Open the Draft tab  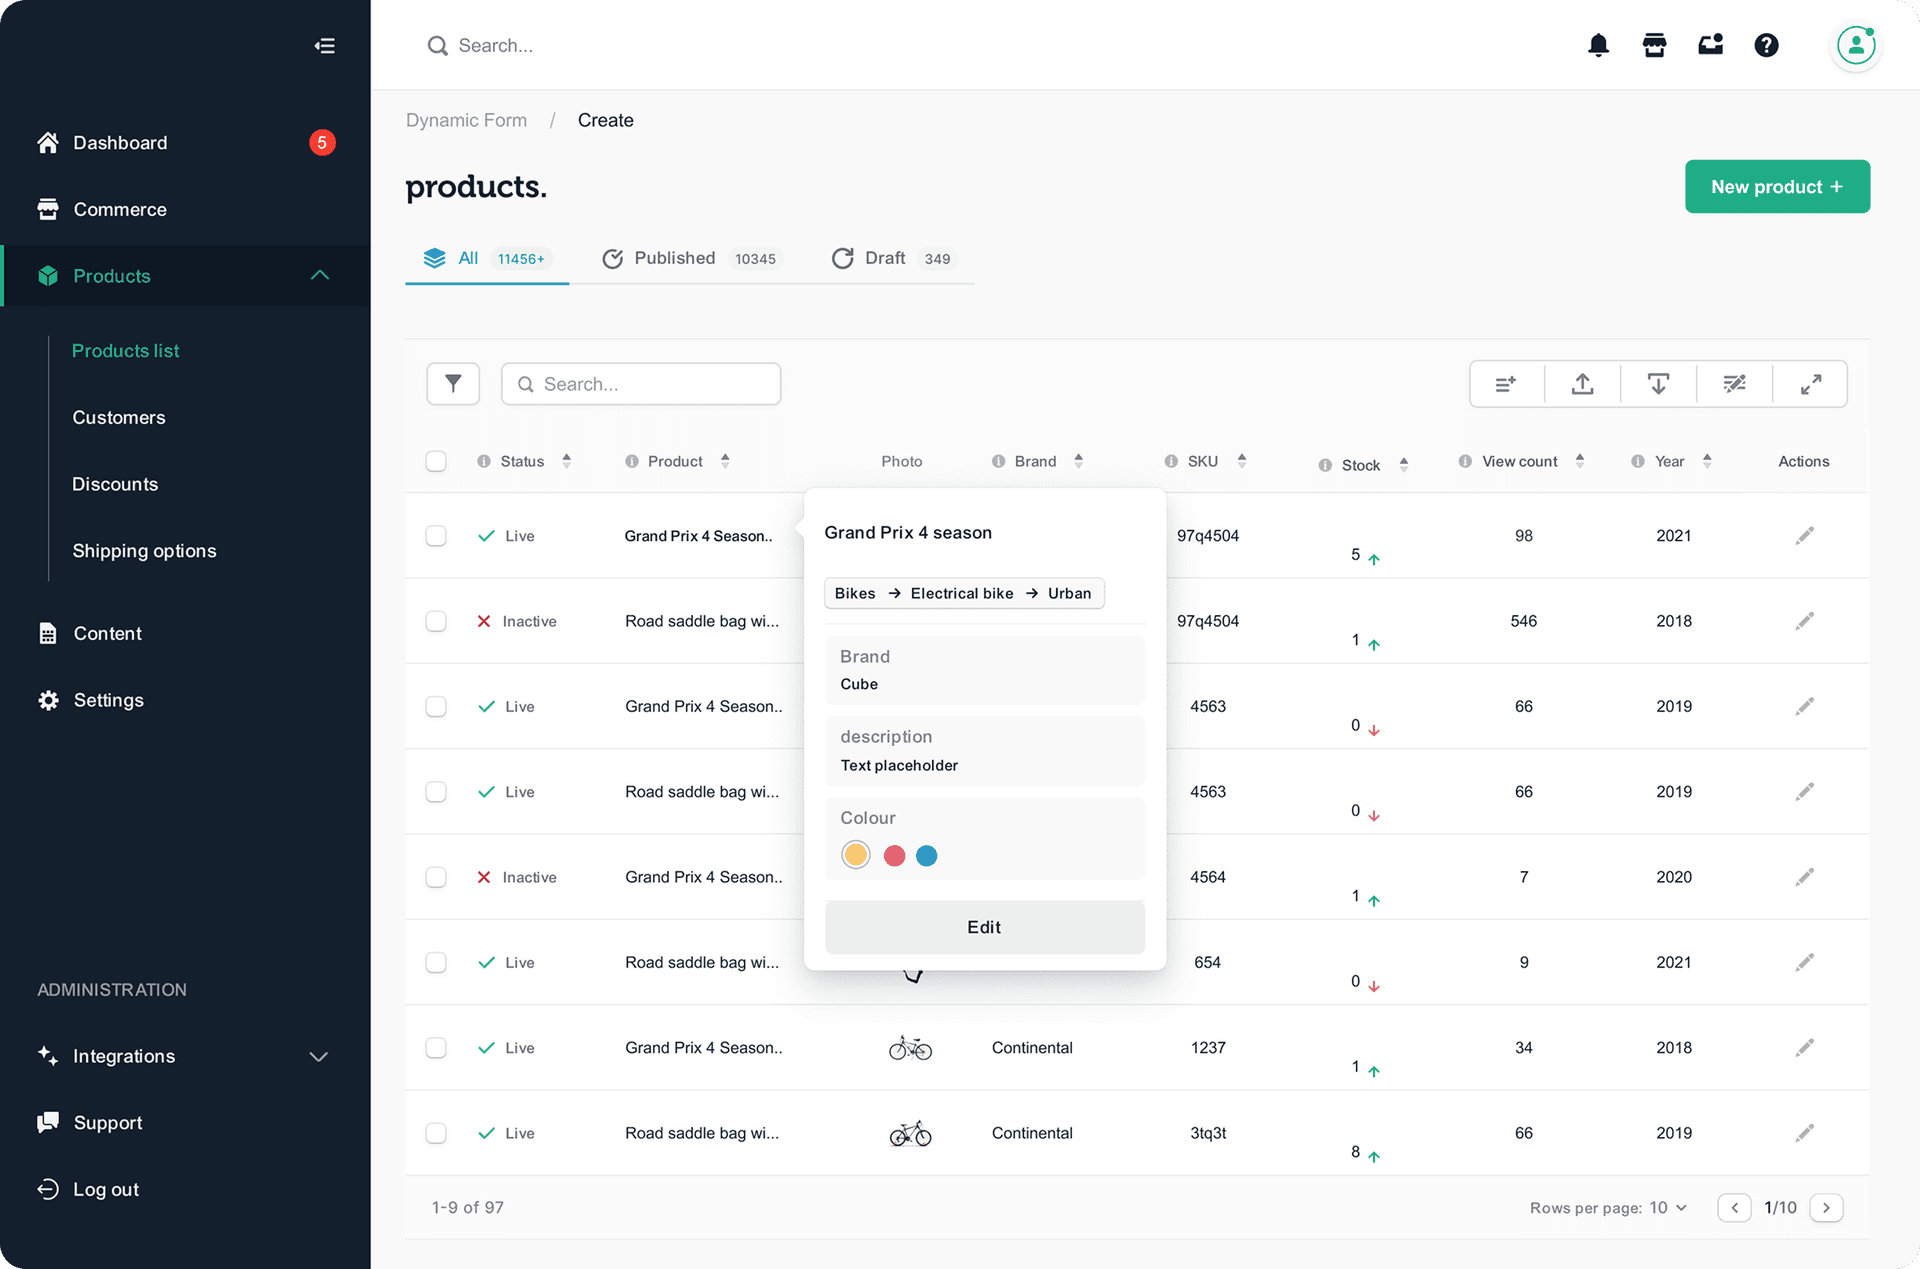point(884,258)
